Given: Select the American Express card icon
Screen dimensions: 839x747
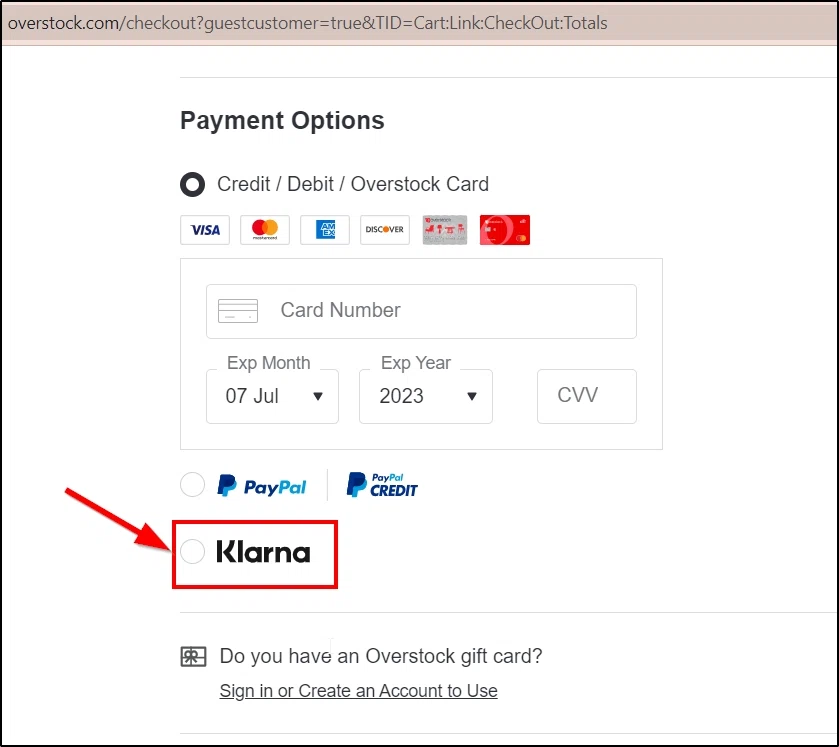Looking at the screenshot, I should tap(324, 230).
